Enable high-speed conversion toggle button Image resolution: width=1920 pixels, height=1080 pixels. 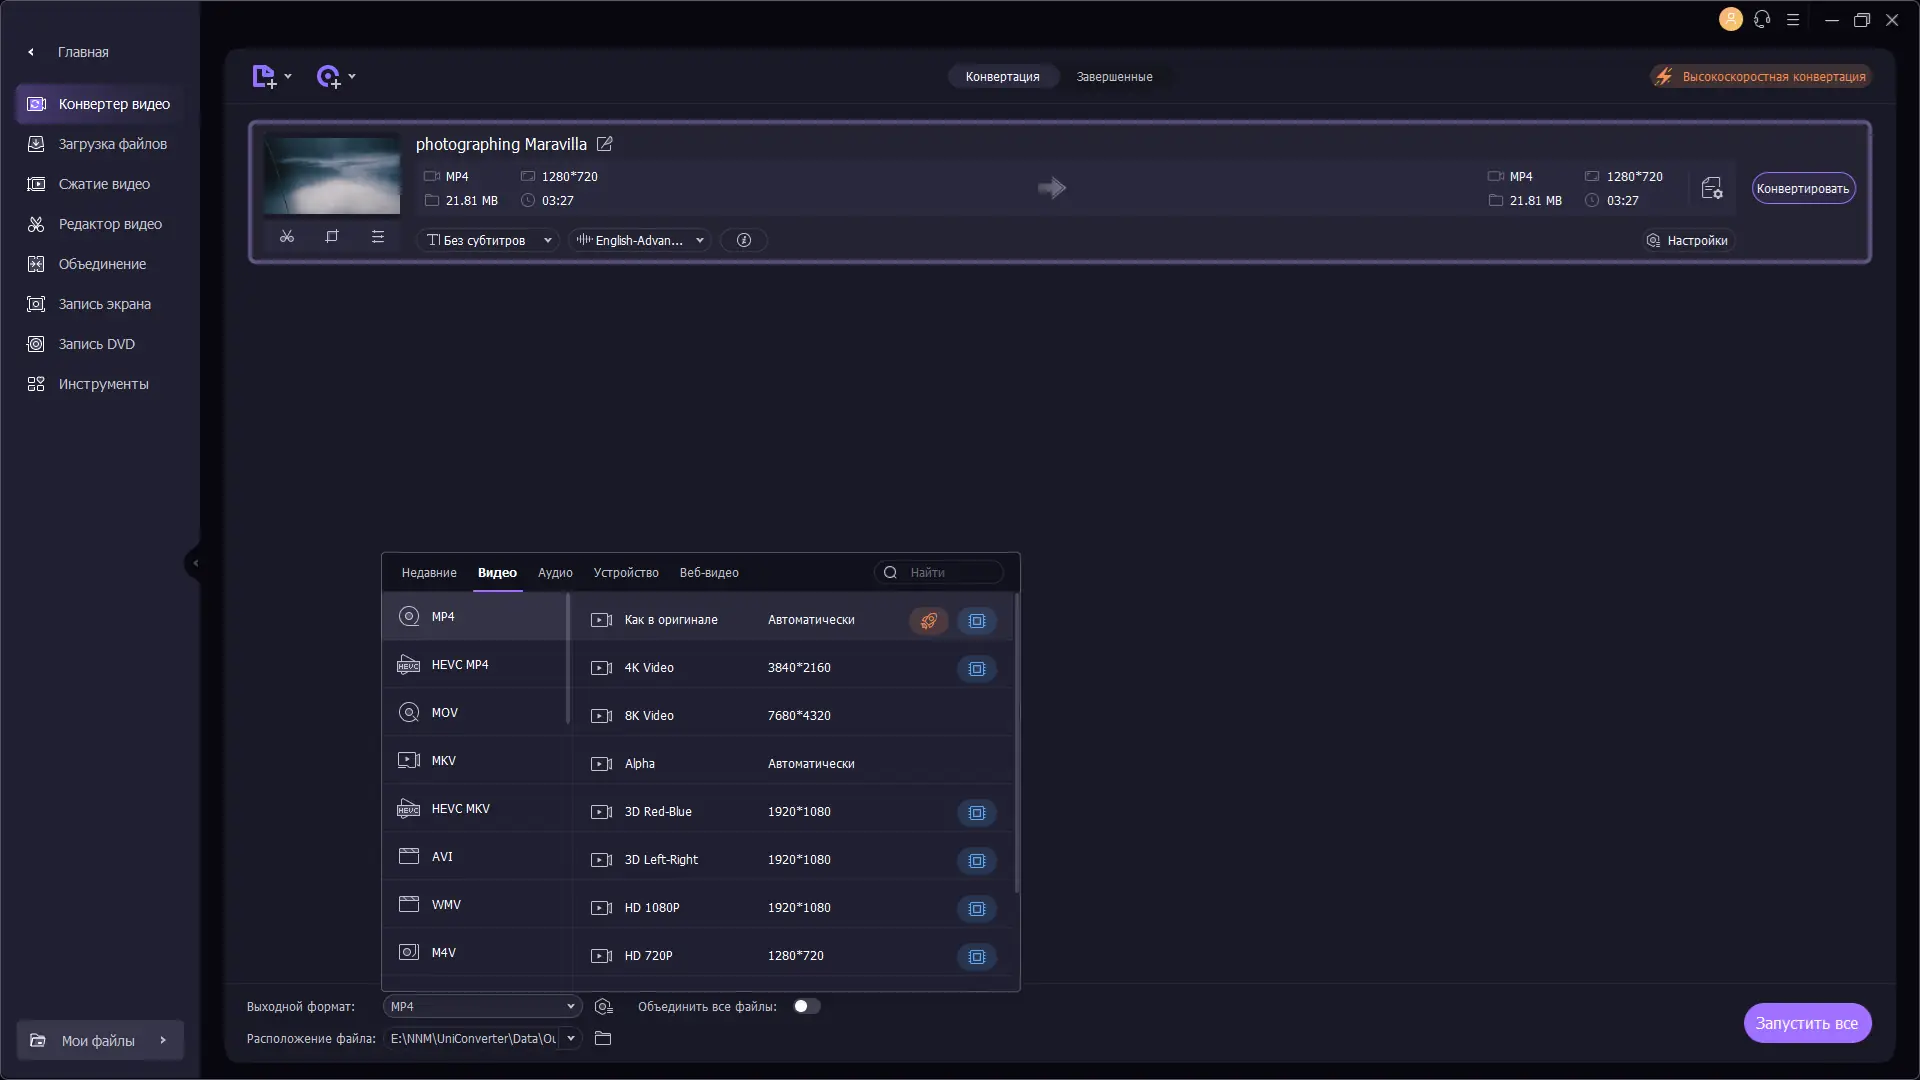coord(1762,77)
